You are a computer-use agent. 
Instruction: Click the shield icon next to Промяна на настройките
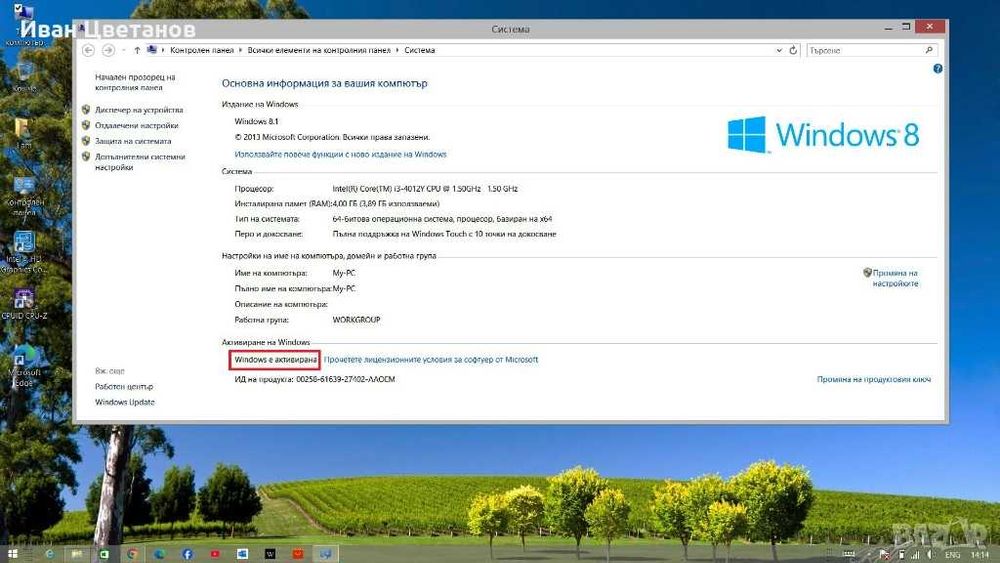[x=867, y=273]
